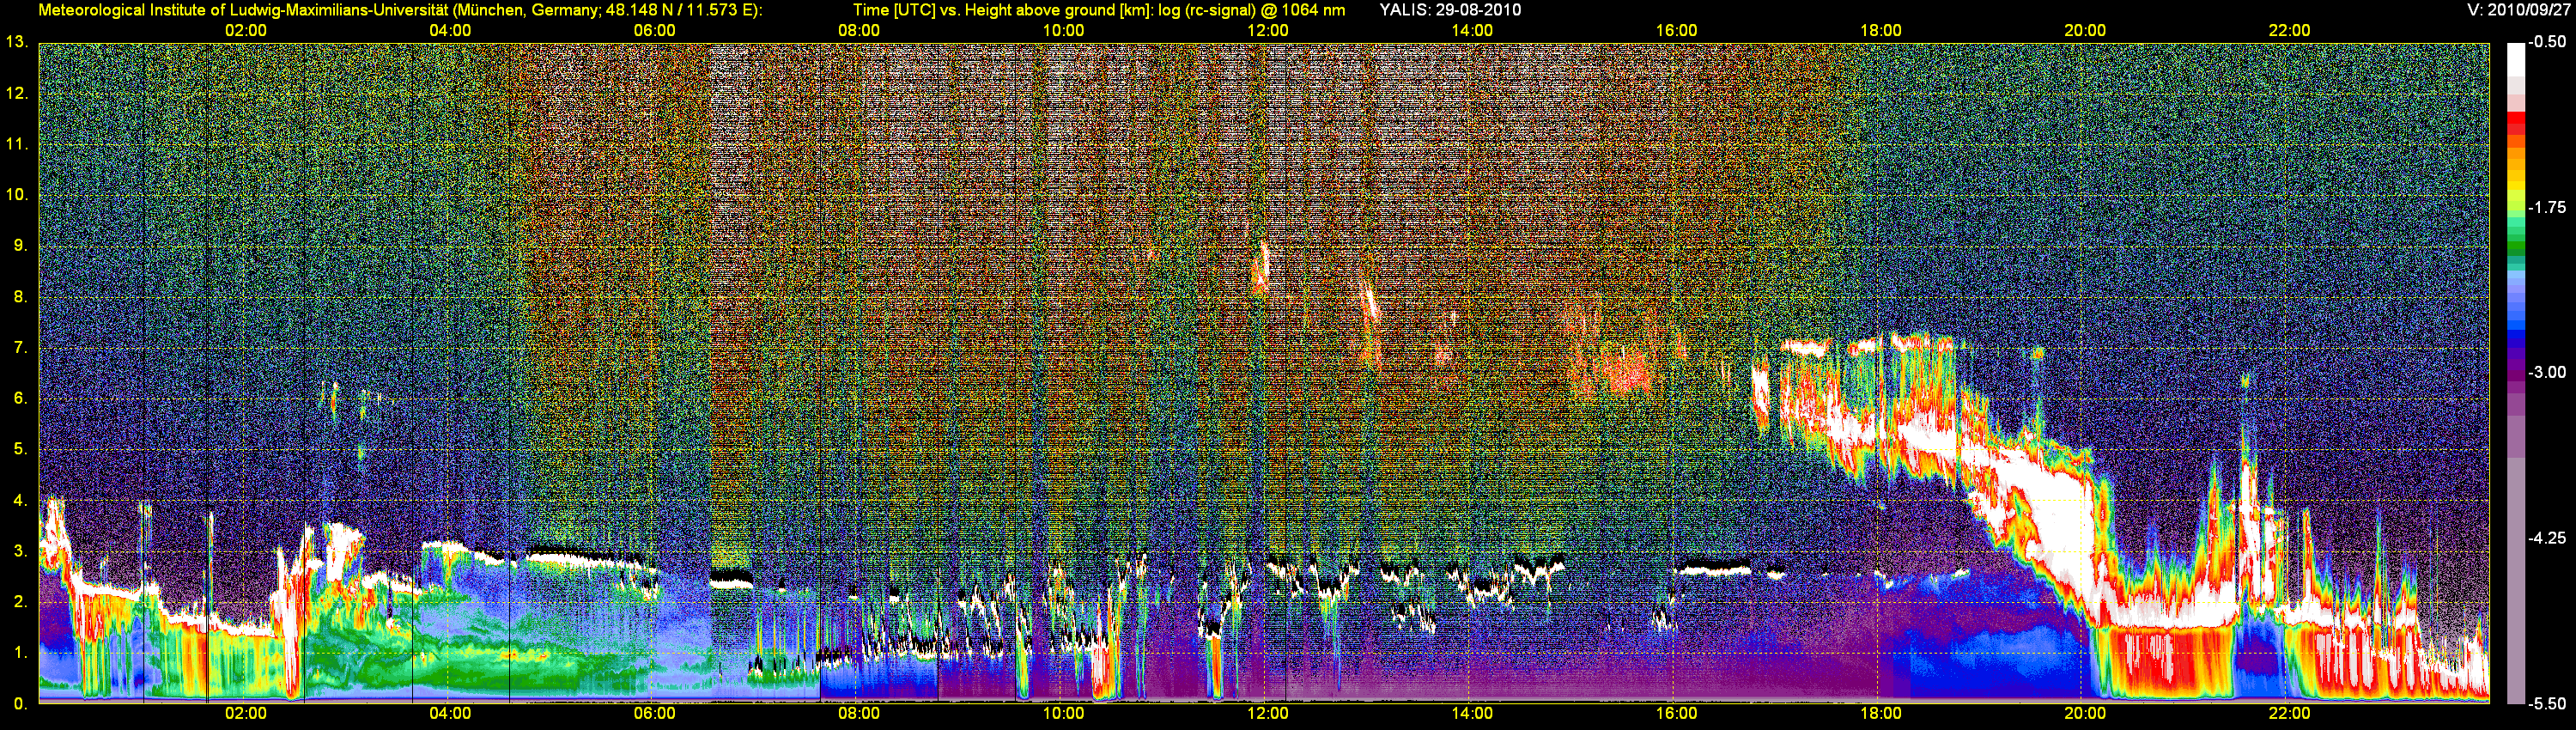This screenshot has height=730, width=2576.
Task: Click the 14:00 label on the bottom time axis
Action: coord(1472,713)
